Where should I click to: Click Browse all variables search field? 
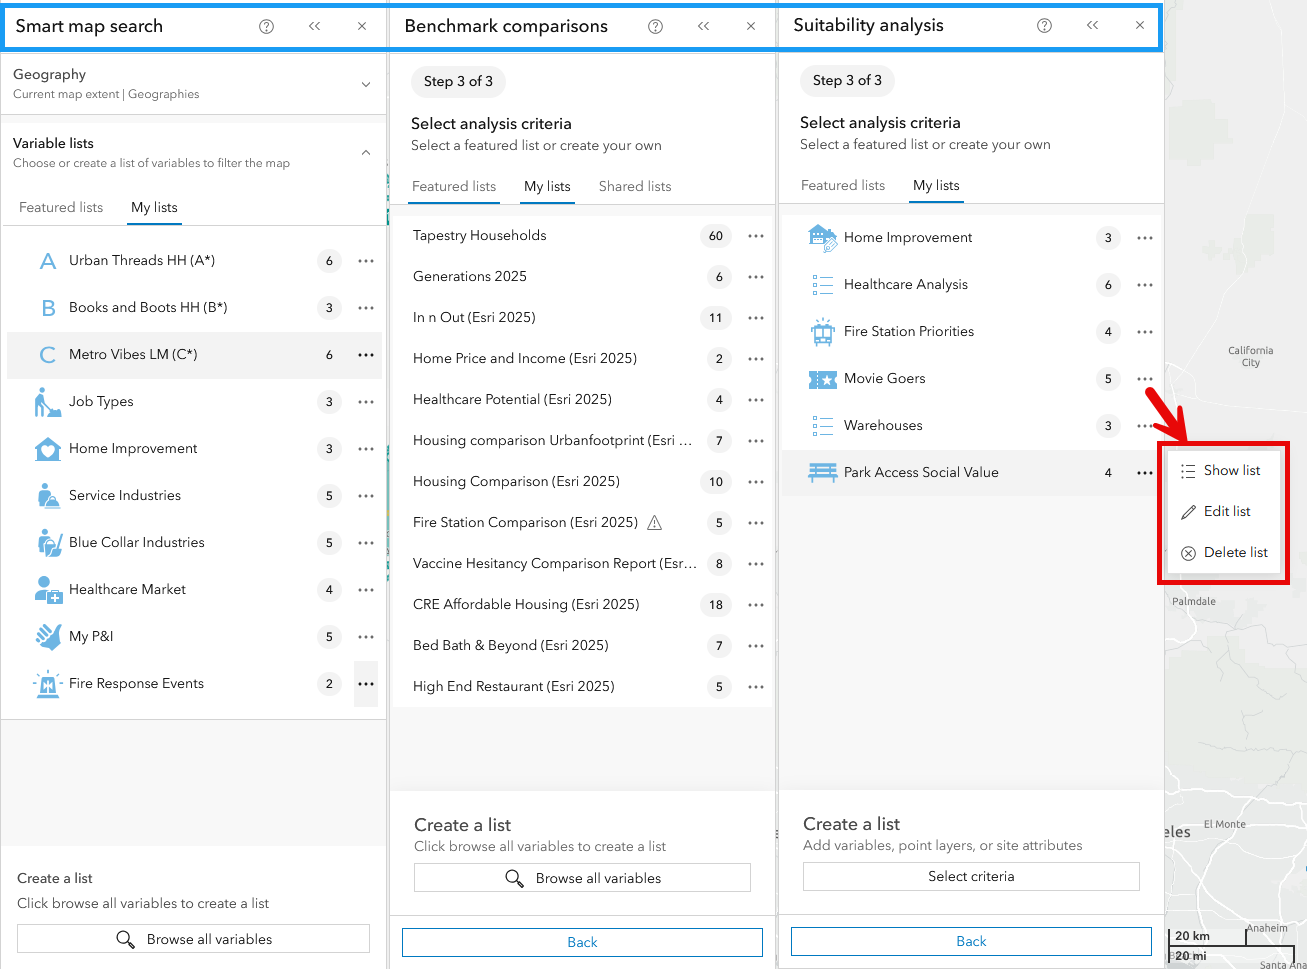[x=193, y=938]
